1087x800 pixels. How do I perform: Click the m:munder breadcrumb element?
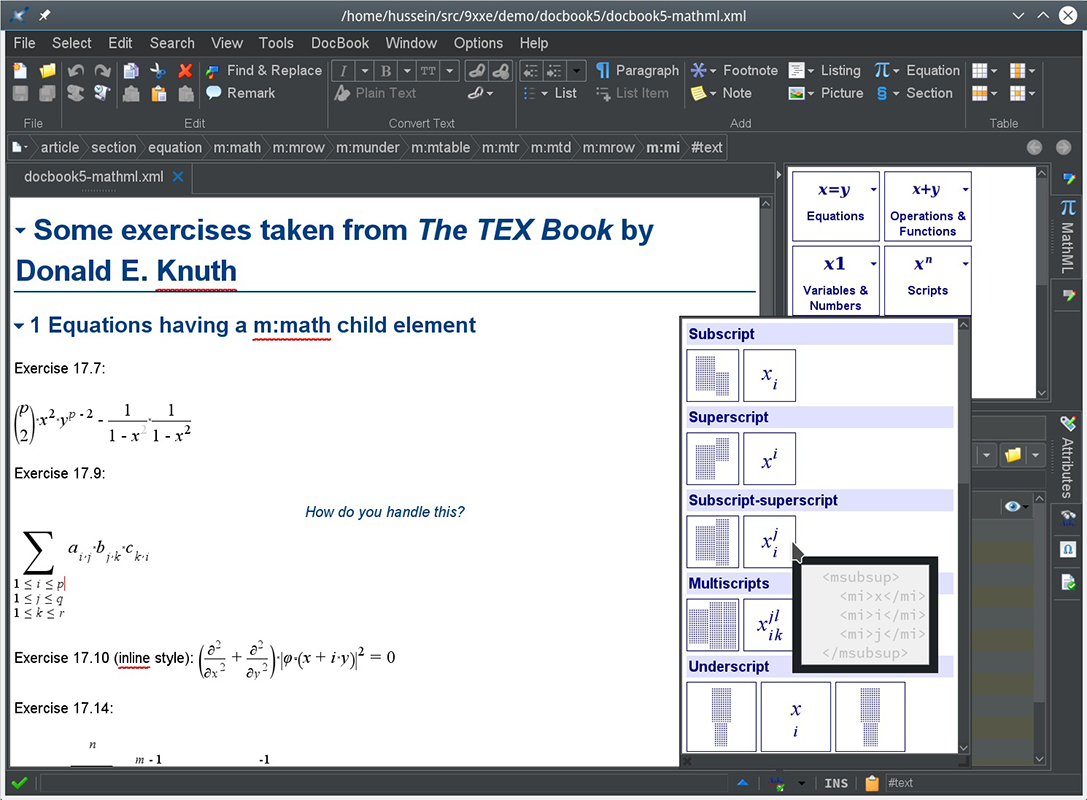(x=367, y=148)
